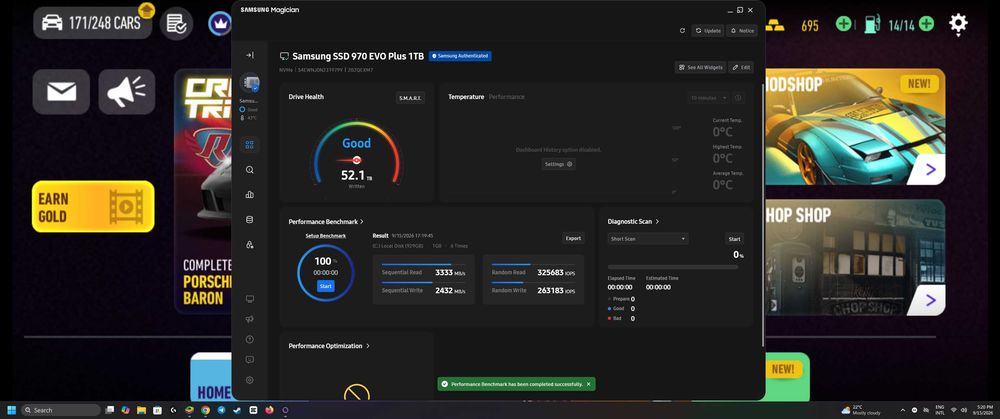This screenshot has width=1000, height=419.
Task: Switch to the Performance tab
Action: coord(506,97)
